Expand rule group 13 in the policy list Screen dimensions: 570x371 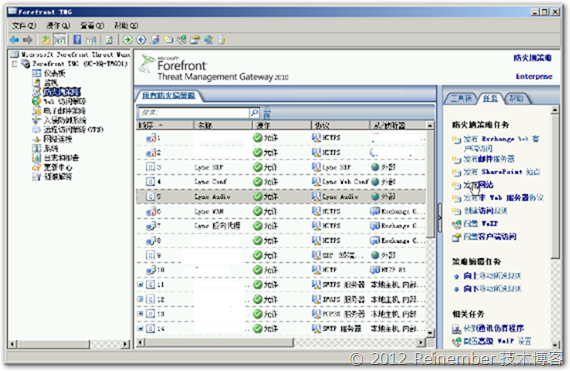click(x=140, y=314)
